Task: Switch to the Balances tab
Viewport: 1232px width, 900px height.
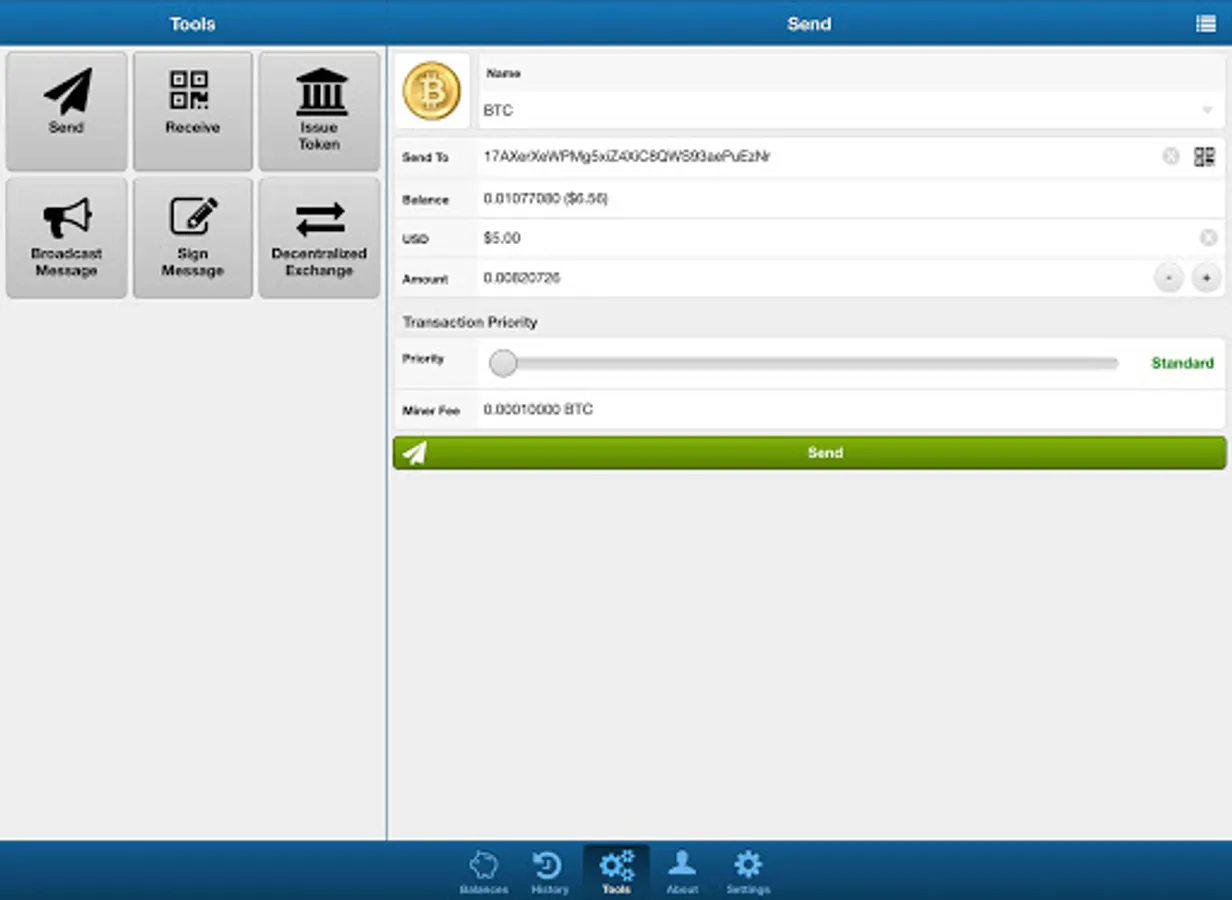Action: [484, 872]
